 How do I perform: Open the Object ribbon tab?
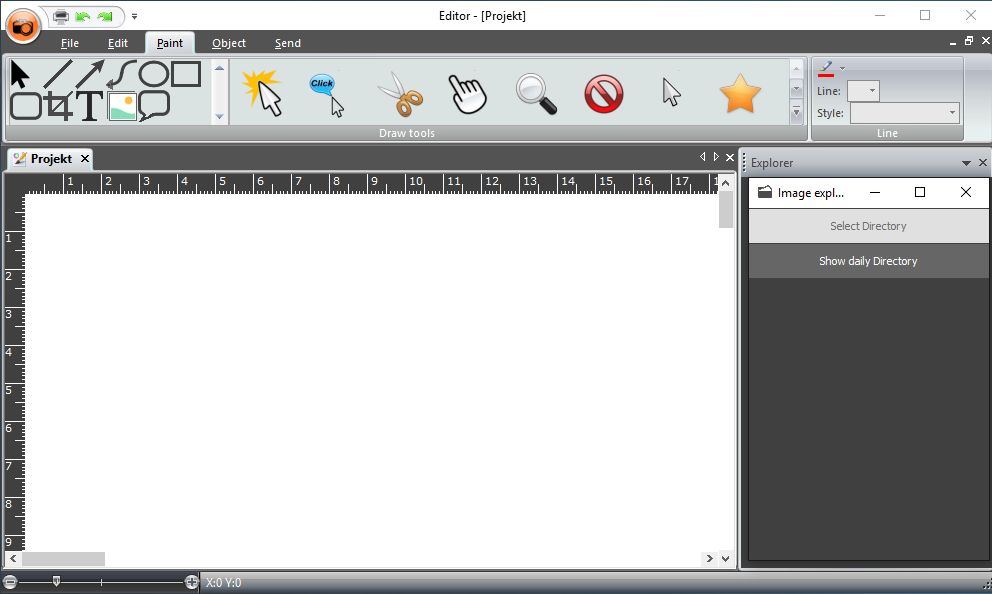(x=229, y=43)
